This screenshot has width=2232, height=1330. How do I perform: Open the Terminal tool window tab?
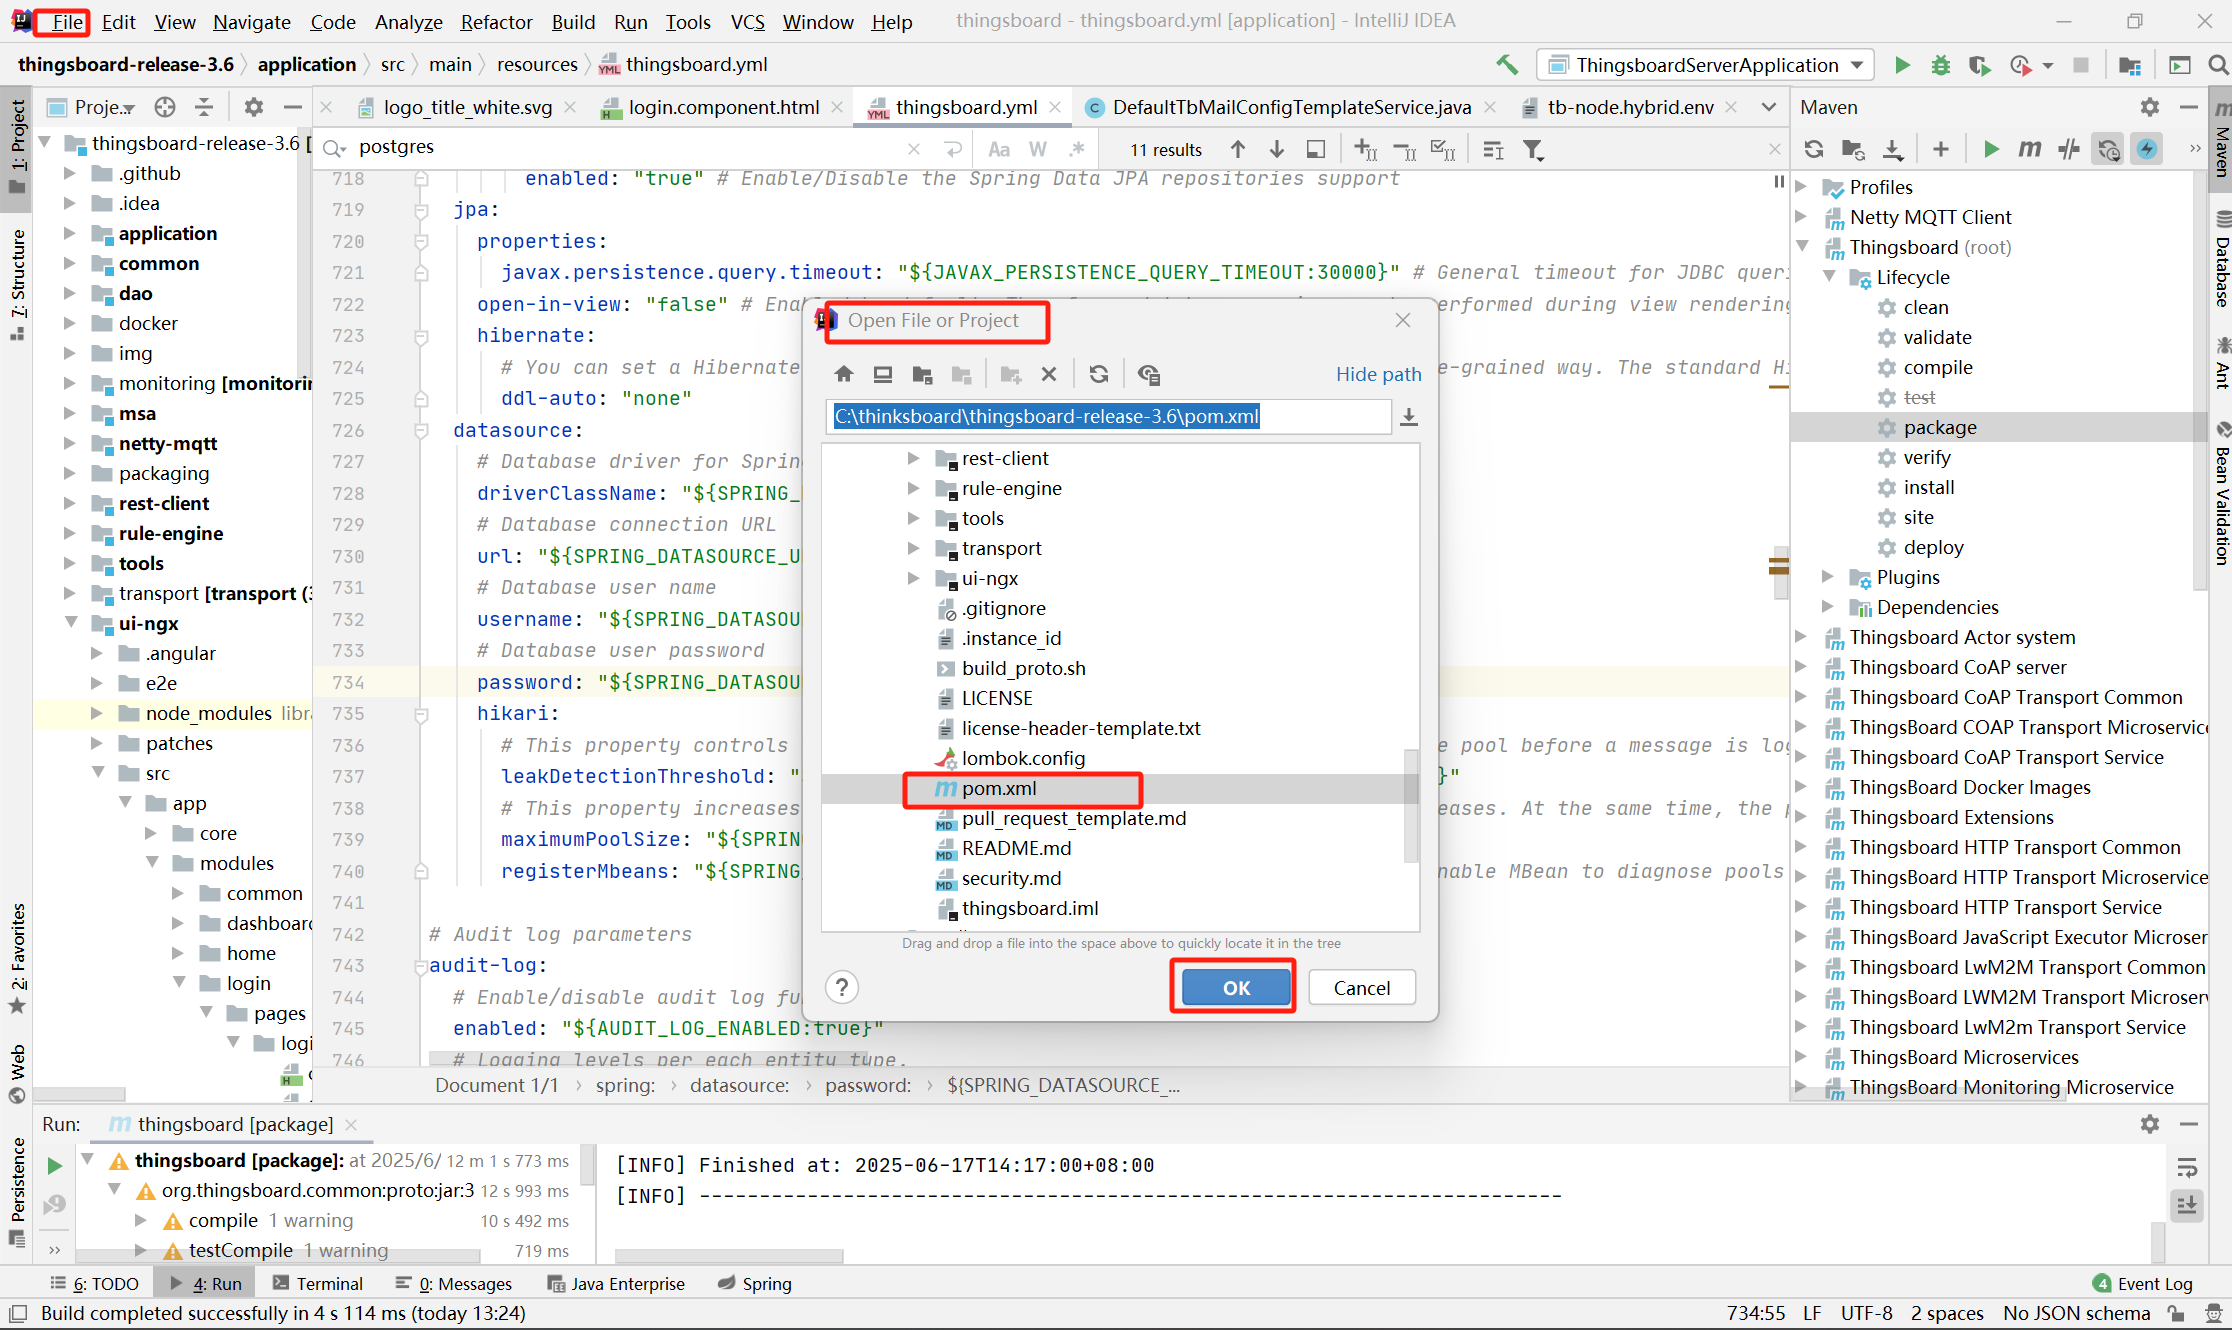318,1283
